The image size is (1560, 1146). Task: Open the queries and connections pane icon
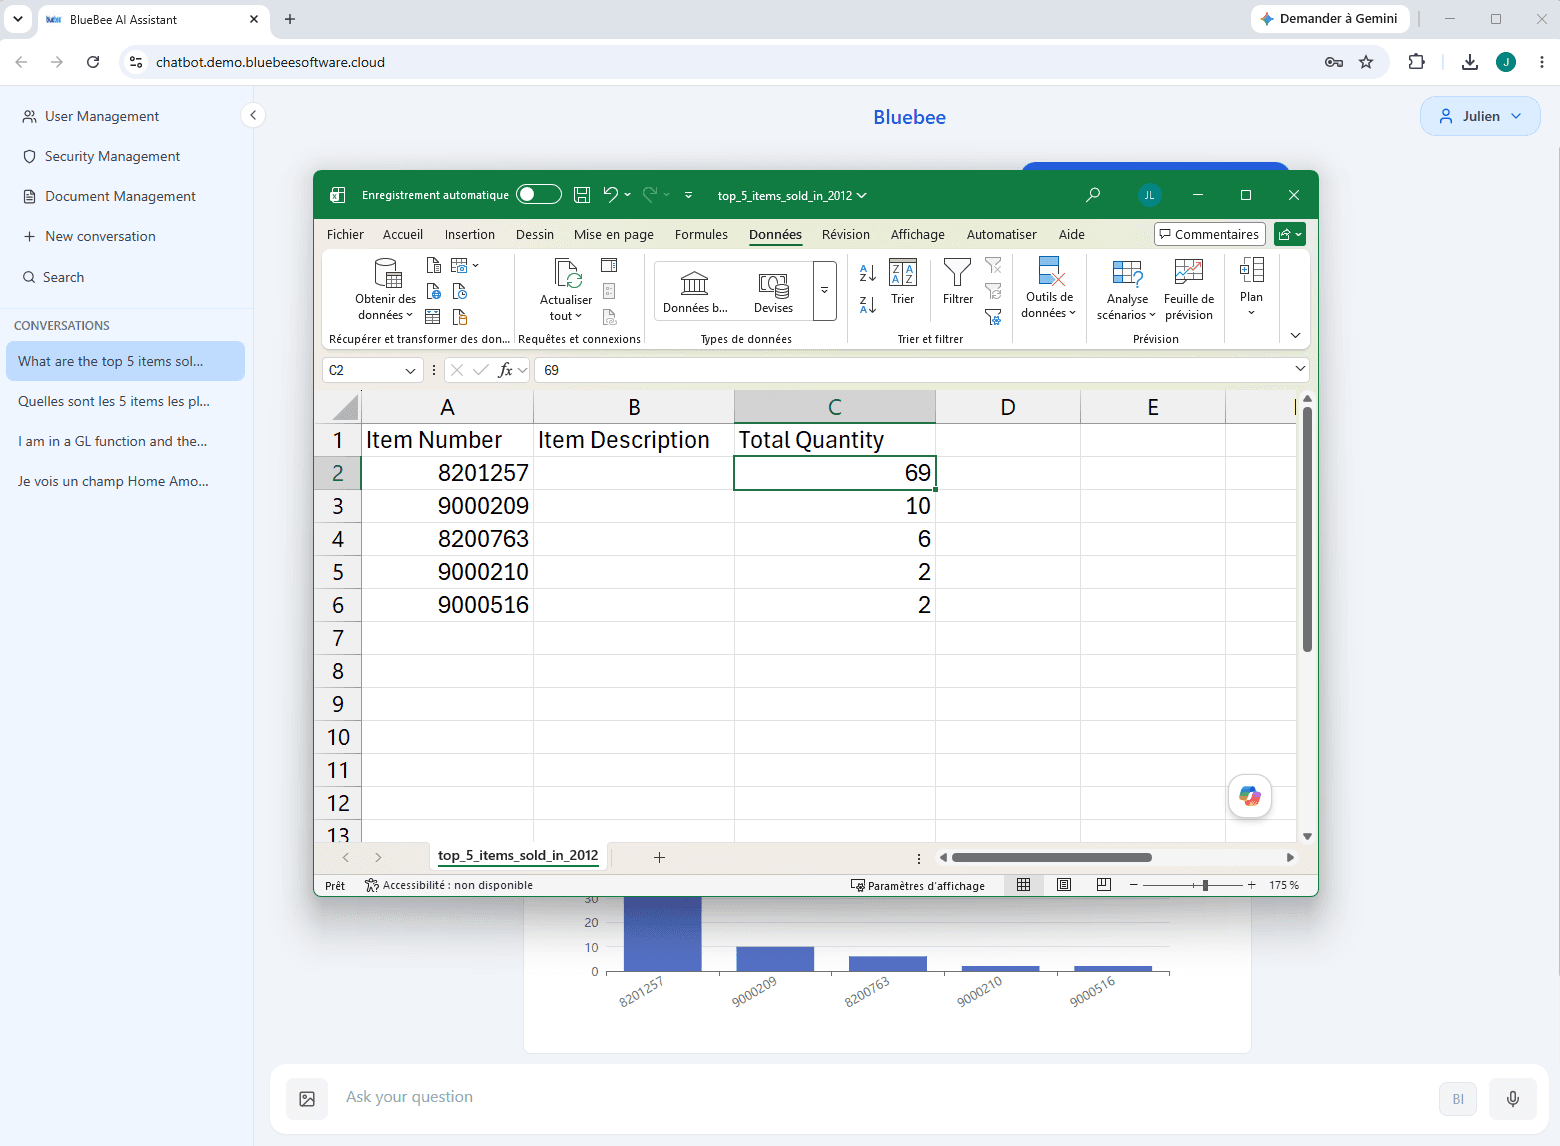(x=609, y=265)
